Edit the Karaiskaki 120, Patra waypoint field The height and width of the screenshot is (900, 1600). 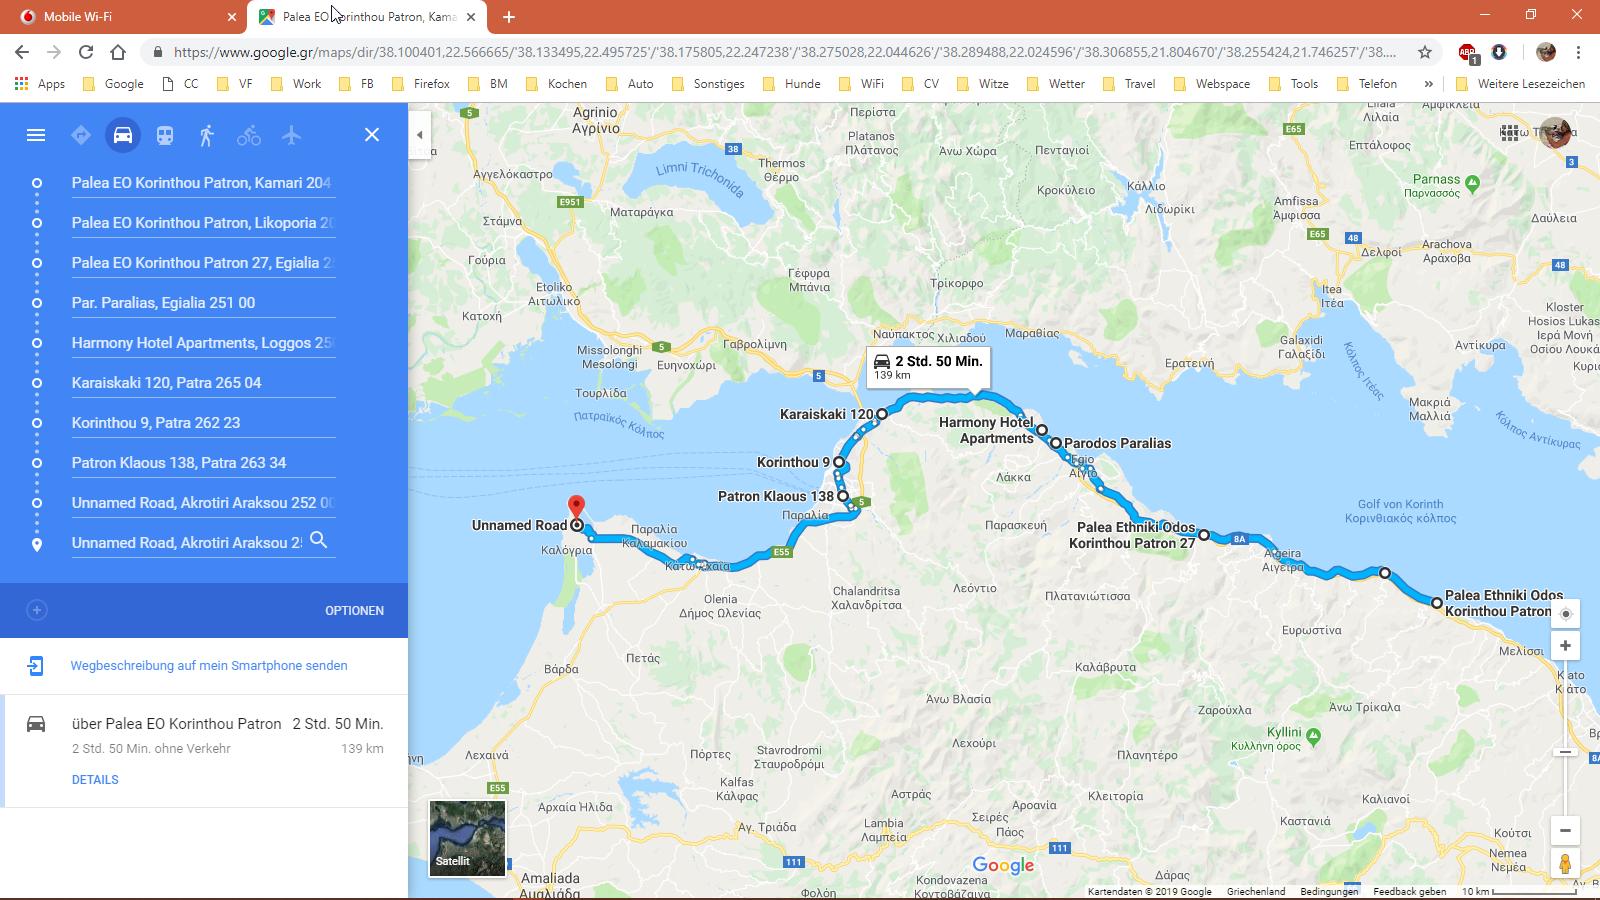203,383
